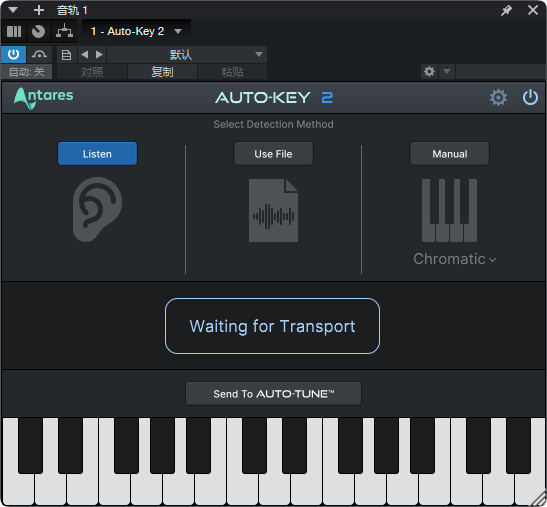Screen dimensions: 547x507
Task: Click the Select Detection Method label
Action: [x=273, y=124]
